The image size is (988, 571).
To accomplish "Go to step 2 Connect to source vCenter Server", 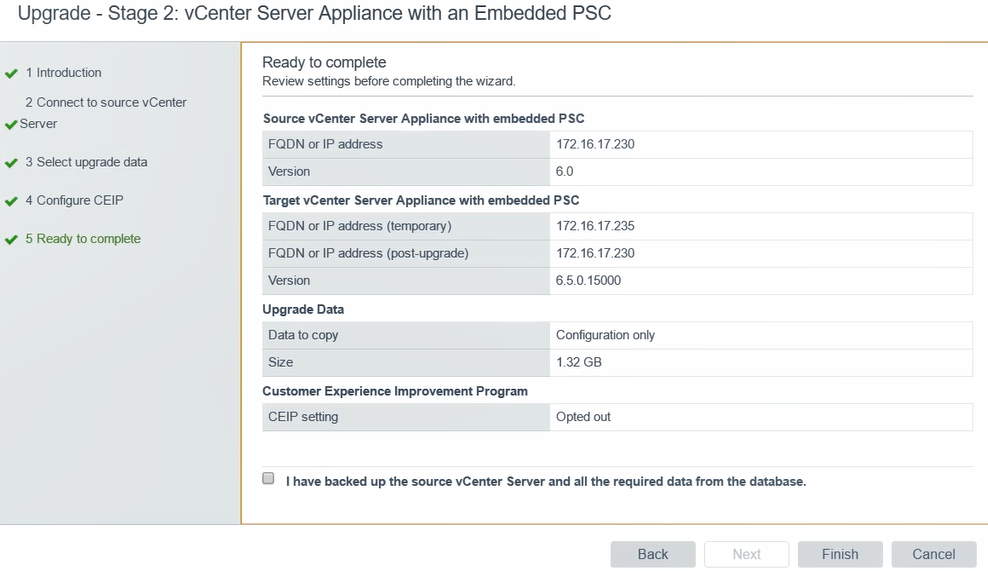I will (103, 113).
